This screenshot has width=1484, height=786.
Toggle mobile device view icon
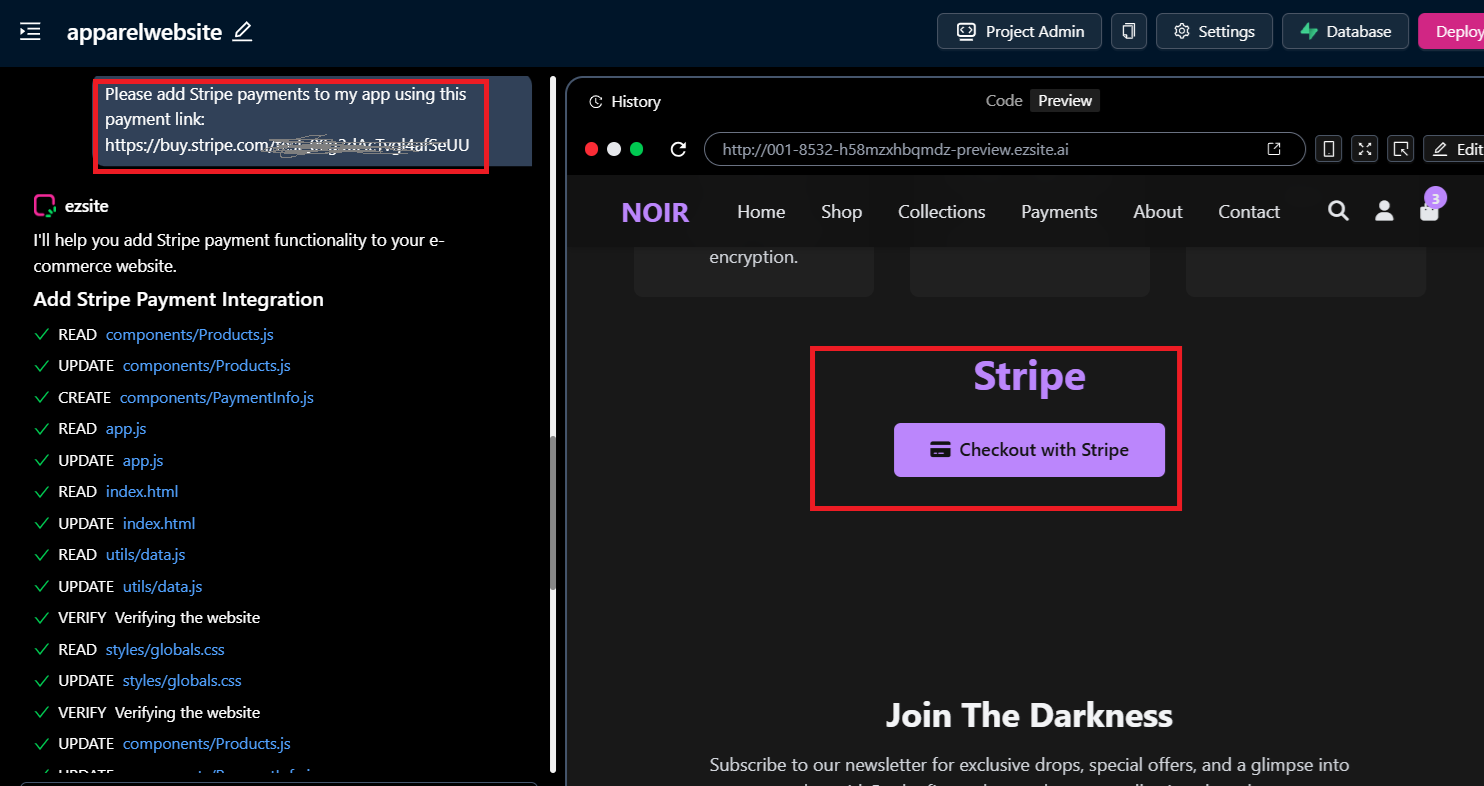(1328, 149)
